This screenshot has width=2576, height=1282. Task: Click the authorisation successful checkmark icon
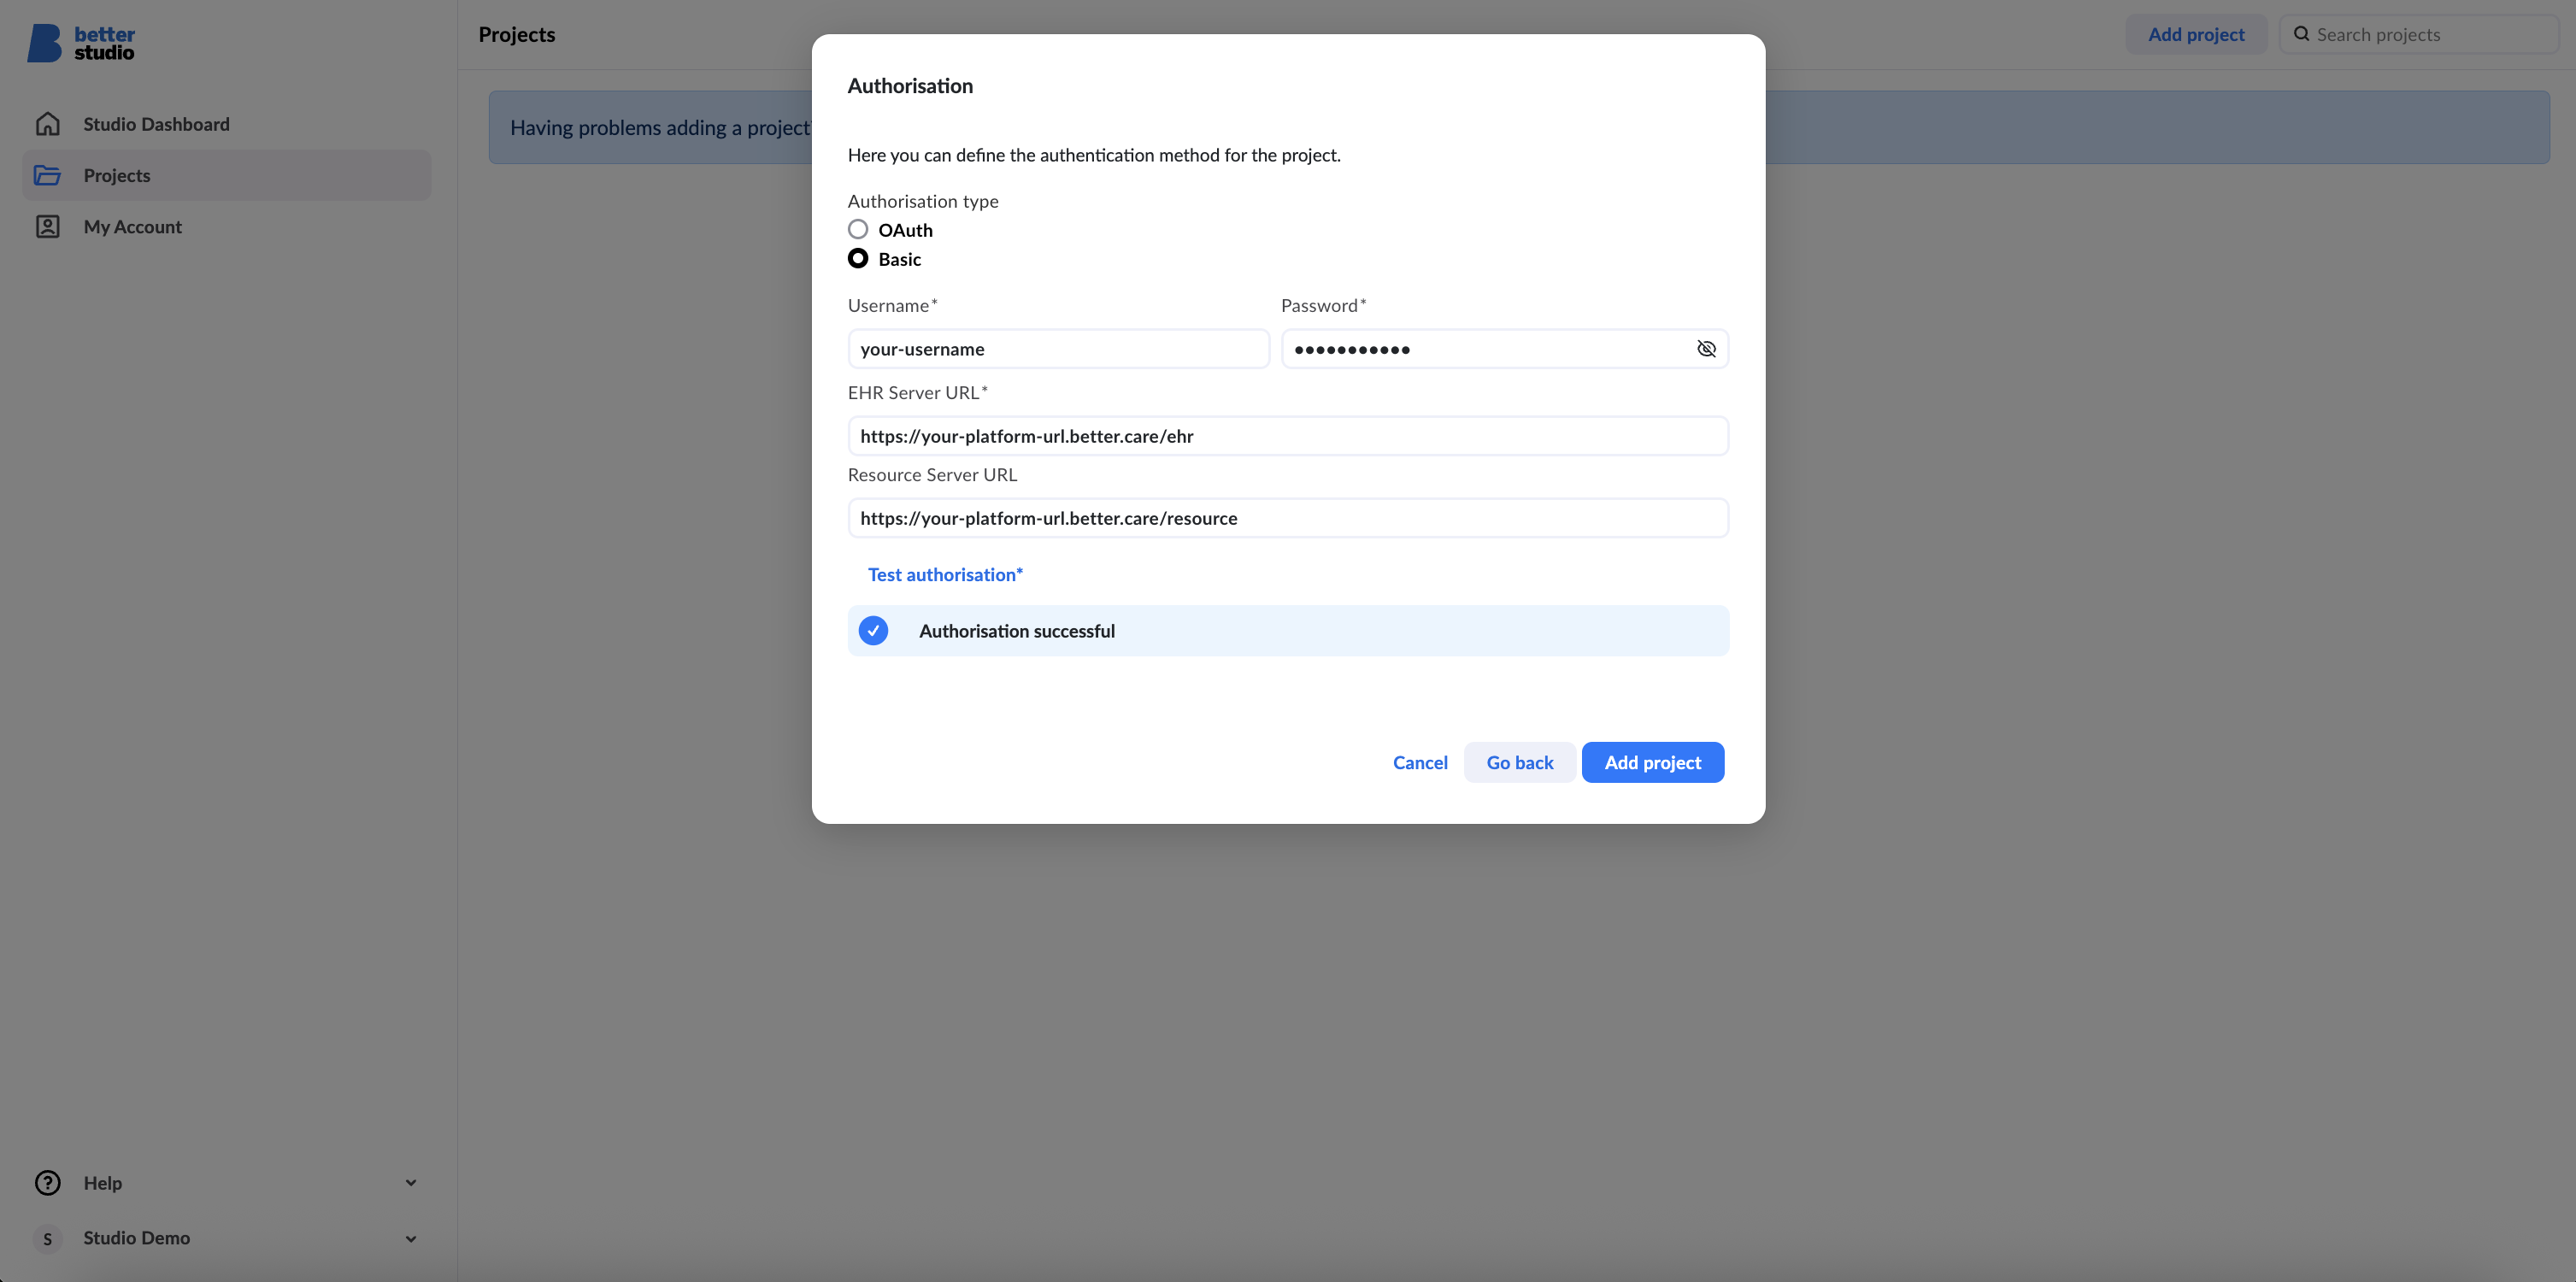pyautogui.click(x=873, y=631)
